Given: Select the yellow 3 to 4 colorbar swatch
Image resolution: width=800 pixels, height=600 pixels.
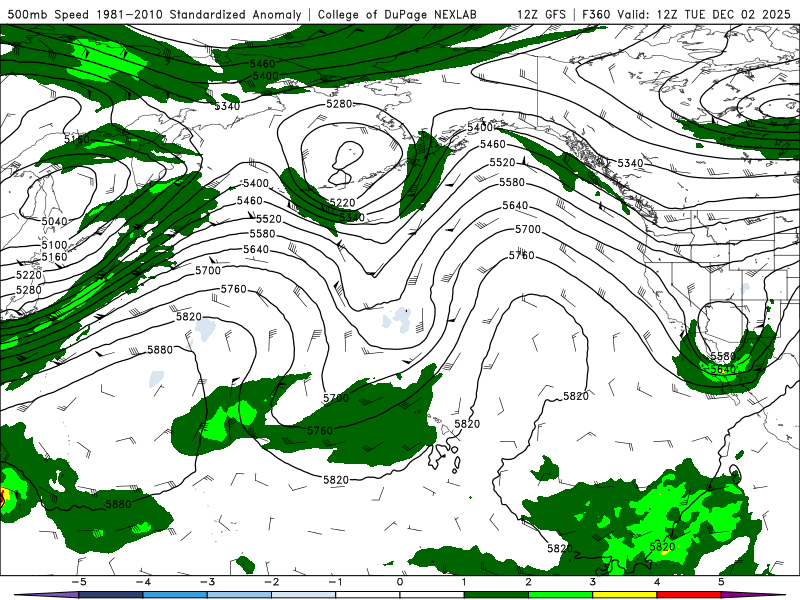Looking at the screenshot, I should (624, 595).
